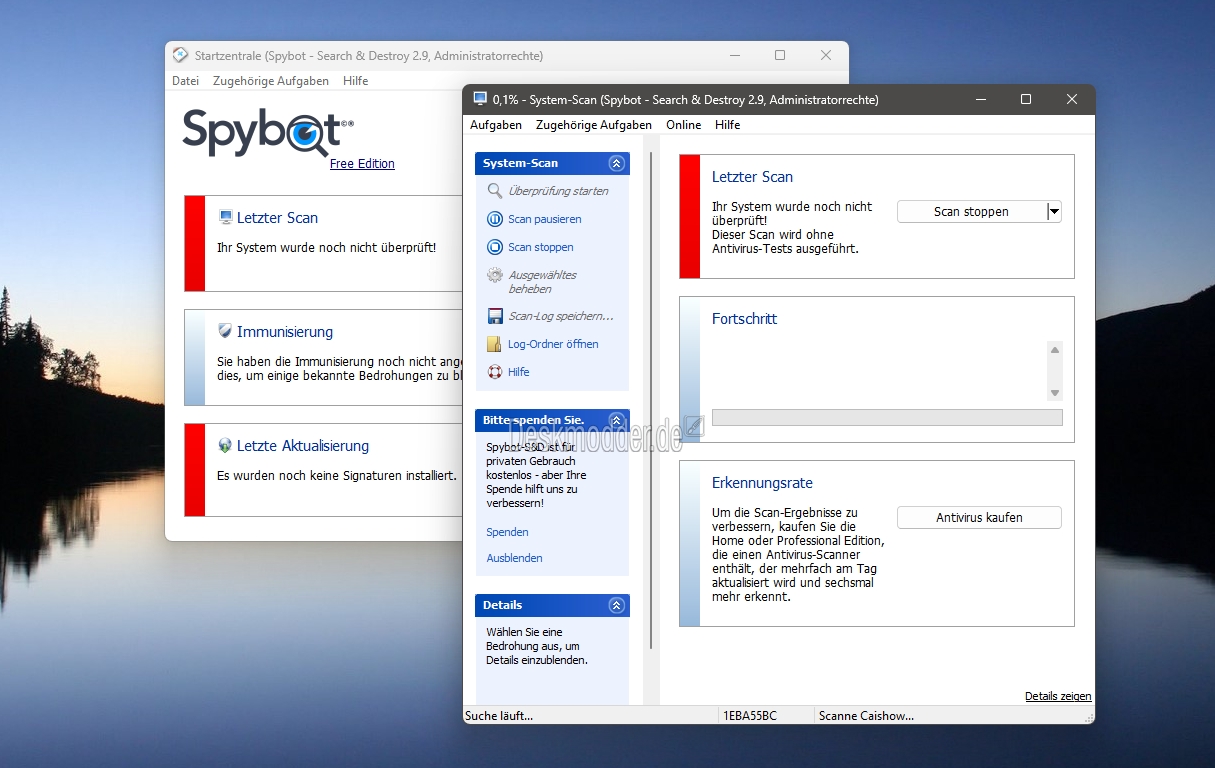Click the down arrow in the Fortschritt list
Viewport: 1215px width, 768px height.
pos(1054,393)
